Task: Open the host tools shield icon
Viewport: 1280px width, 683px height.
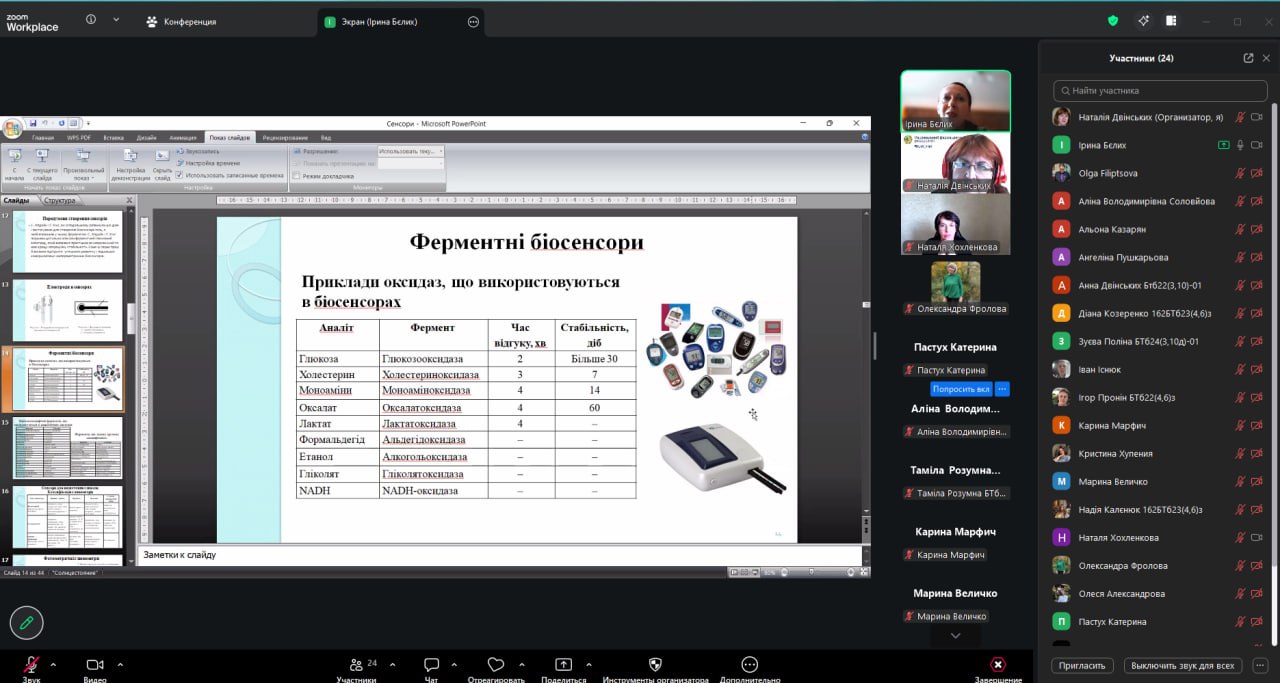Action: pos(655,665)
